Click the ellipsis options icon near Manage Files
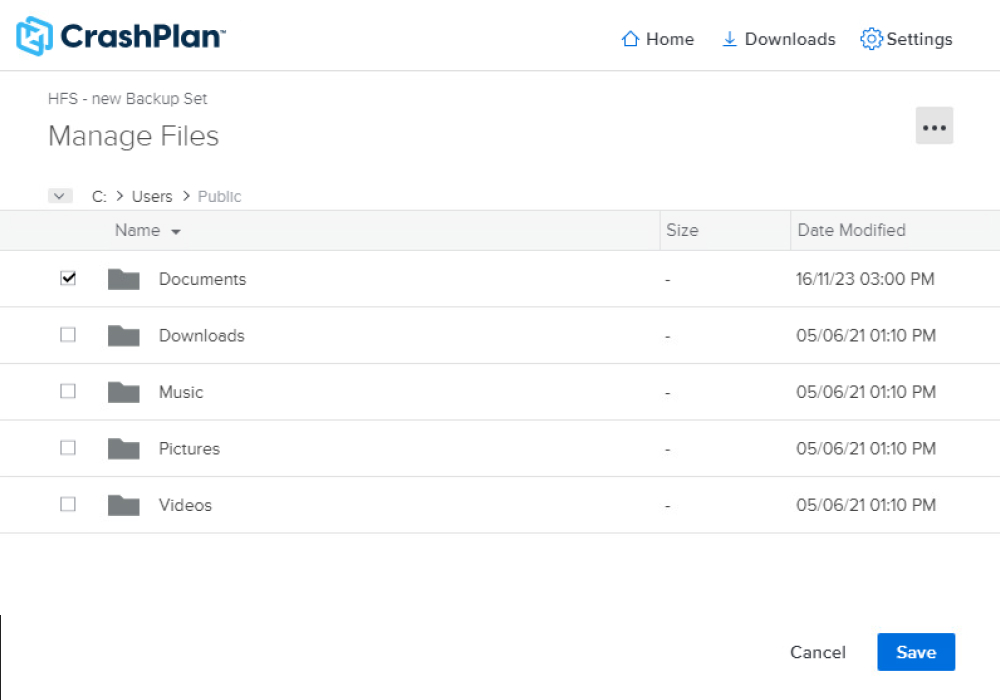 click(934, 126)
